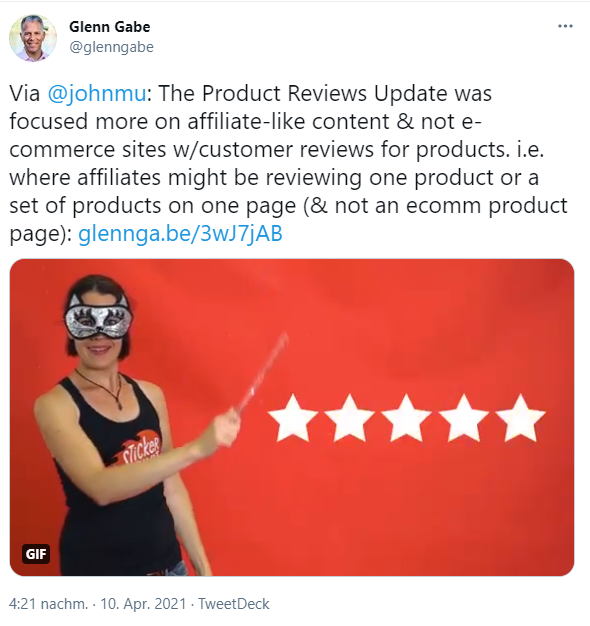Click the Product Reviews Update tweet text
The width and height of the screenshot is (590, 626).
coord(288,163)
